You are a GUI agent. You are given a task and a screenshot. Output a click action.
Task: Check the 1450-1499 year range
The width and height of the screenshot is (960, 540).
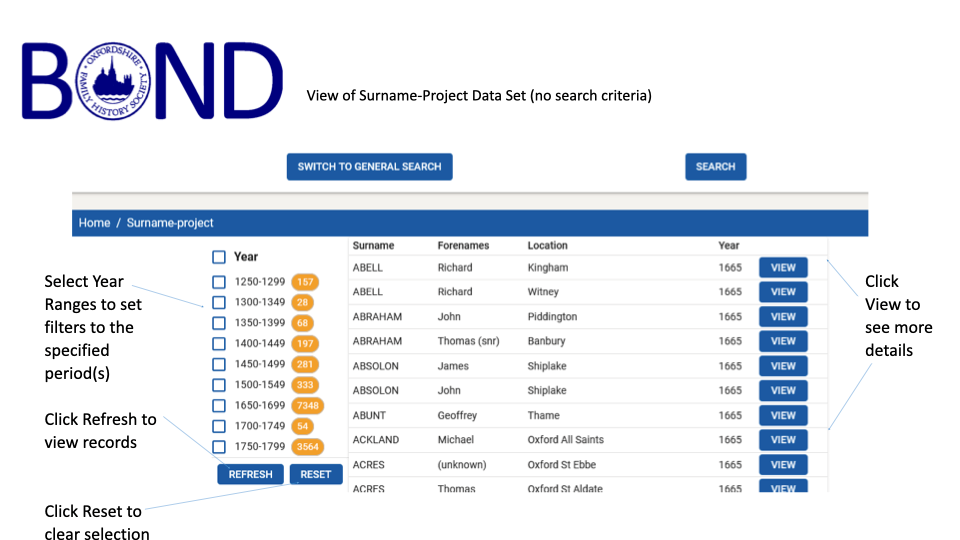point(219,364)
